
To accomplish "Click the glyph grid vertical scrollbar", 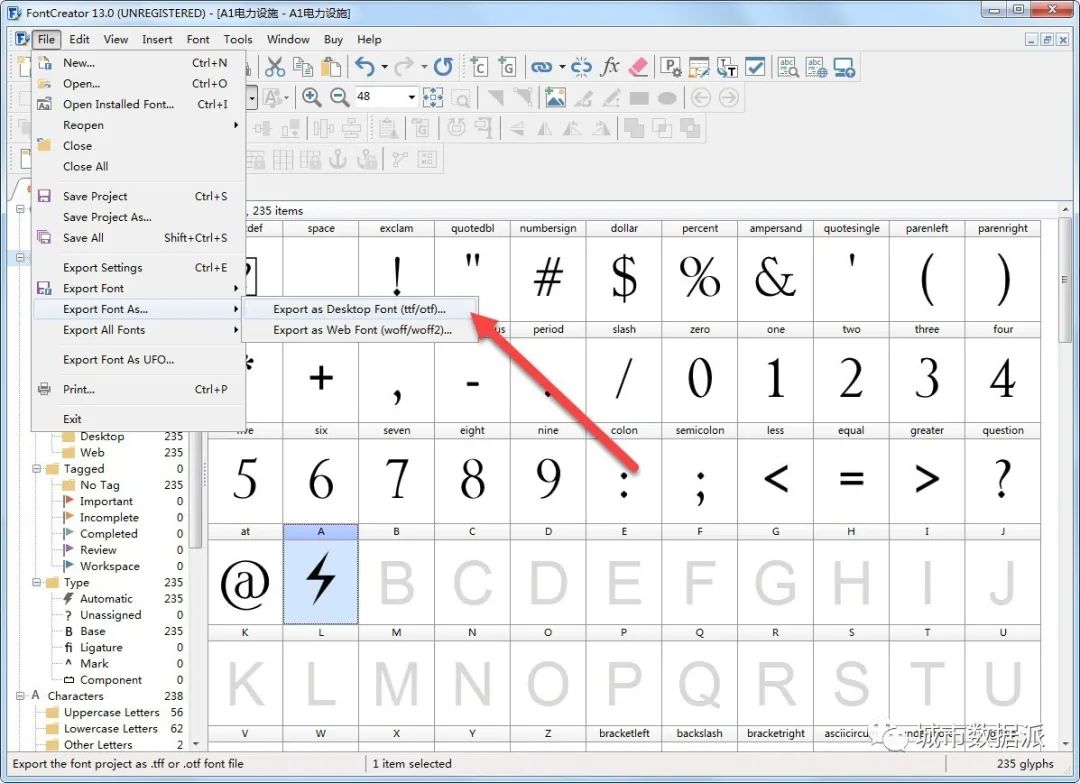I will click(1065, 279).
